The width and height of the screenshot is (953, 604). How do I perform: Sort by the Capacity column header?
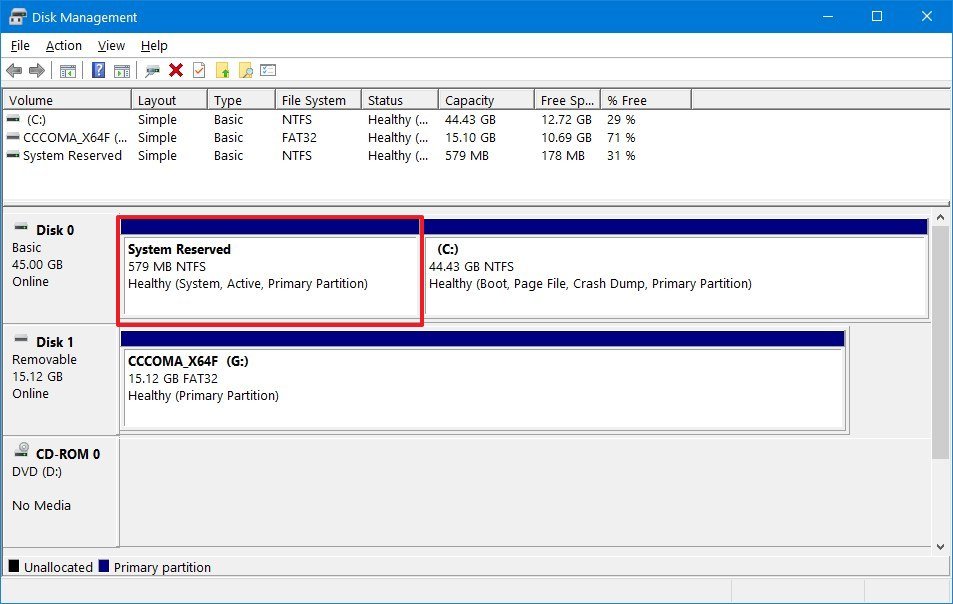(486, 100)
